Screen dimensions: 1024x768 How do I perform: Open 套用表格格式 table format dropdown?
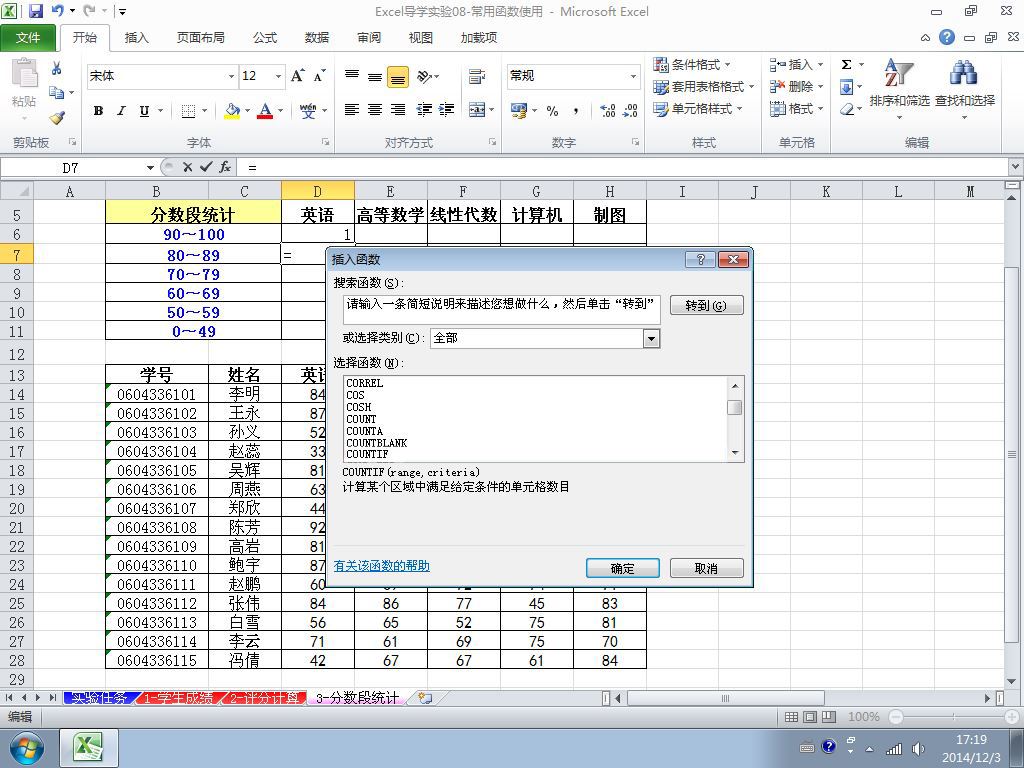point(703,86)
